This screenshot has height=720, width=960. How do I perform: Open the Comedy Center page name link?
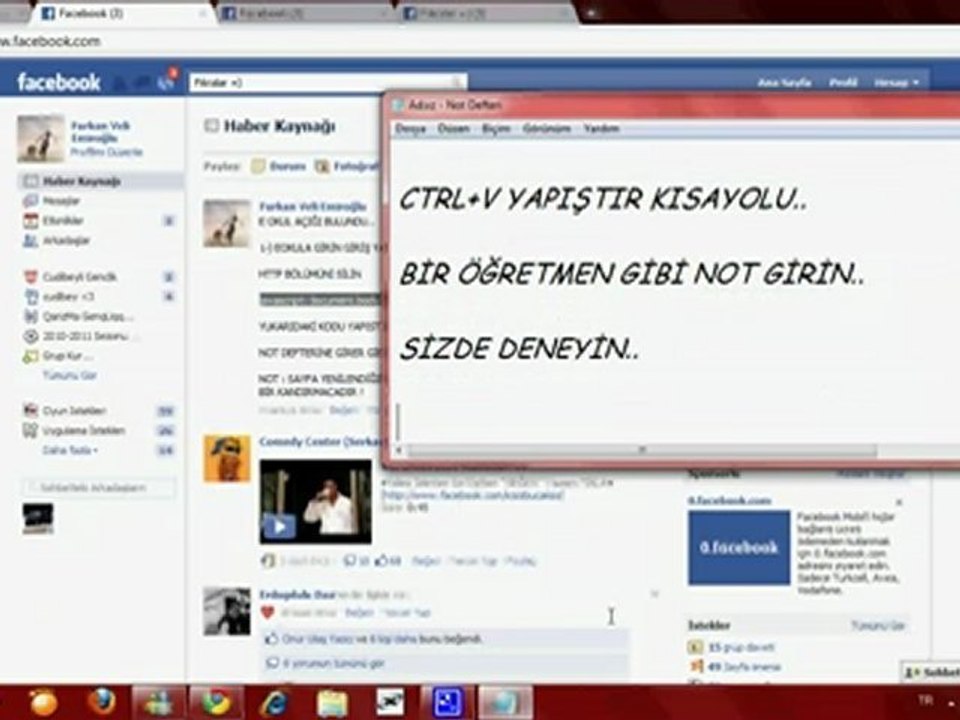click(x=320, y=441)
